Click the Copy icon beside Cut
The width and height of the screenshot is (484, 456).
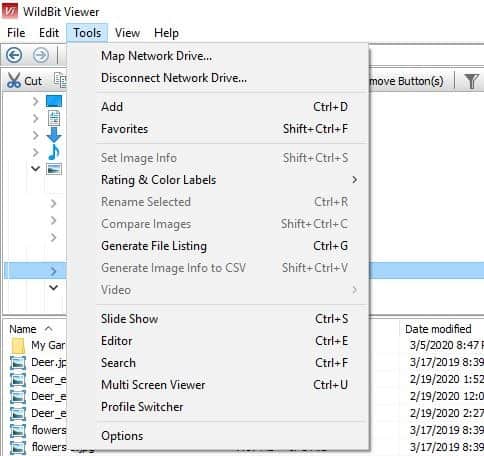[x=60, y=80]
